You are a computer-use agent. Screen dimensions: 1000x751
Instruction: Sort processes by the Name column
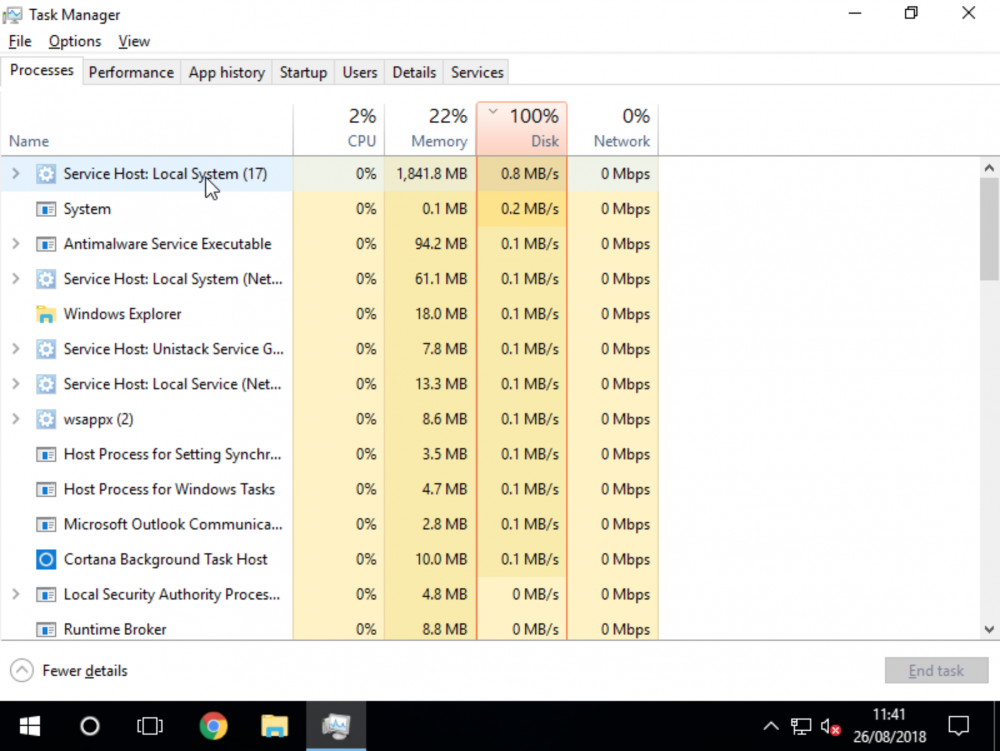tap(147, 129)
